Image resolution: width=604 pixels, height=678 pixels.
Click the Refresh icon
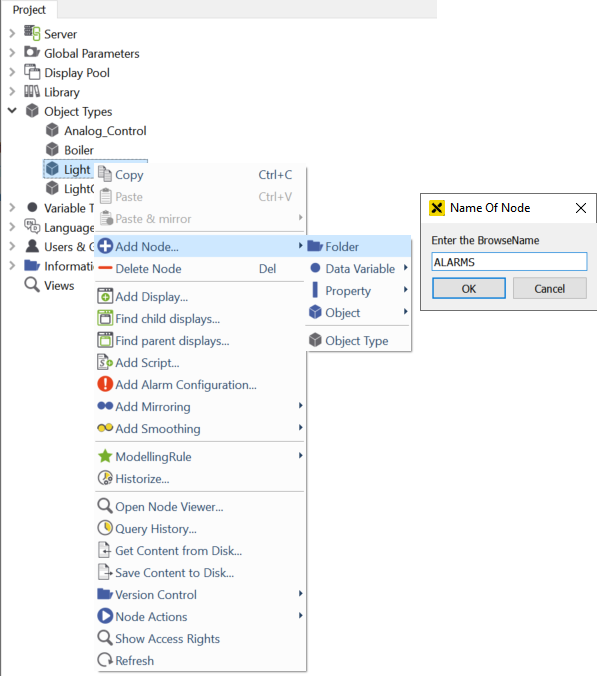(x=105, y=661)
